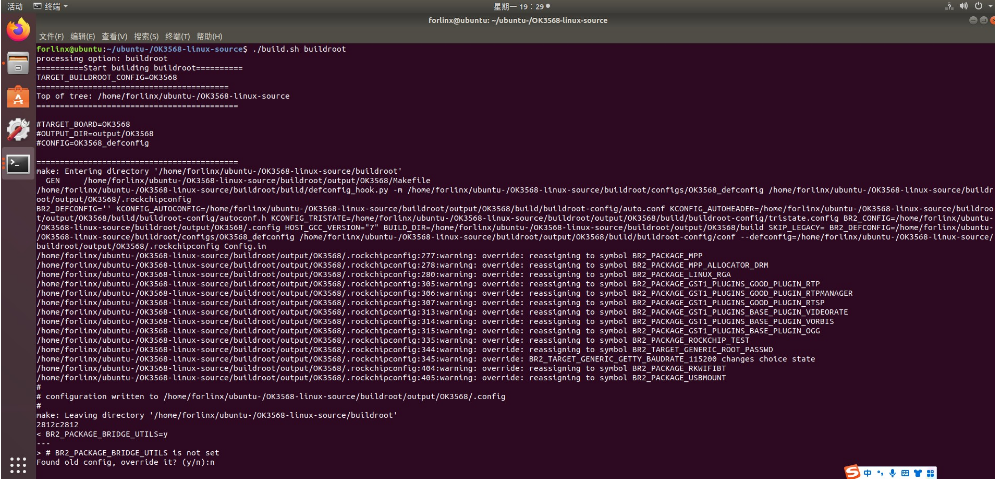
Task: Click the 'make: Leaving directory' line
Action: pos(217,415)
